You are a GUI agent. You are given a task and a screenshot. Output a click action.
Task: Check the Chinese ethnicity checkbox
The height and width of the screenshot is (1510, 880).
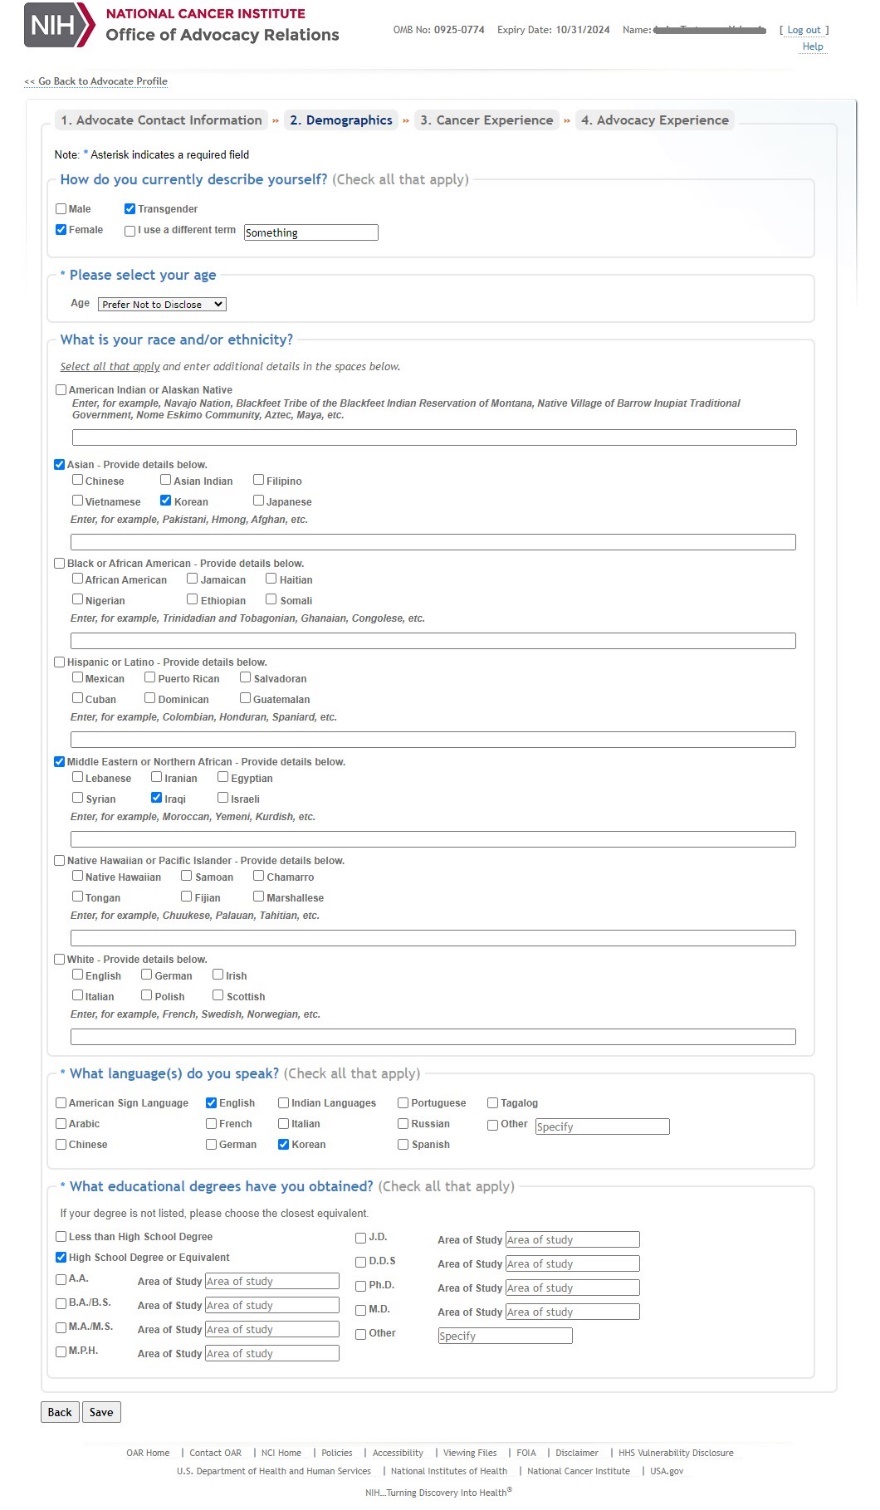point(77,480)
